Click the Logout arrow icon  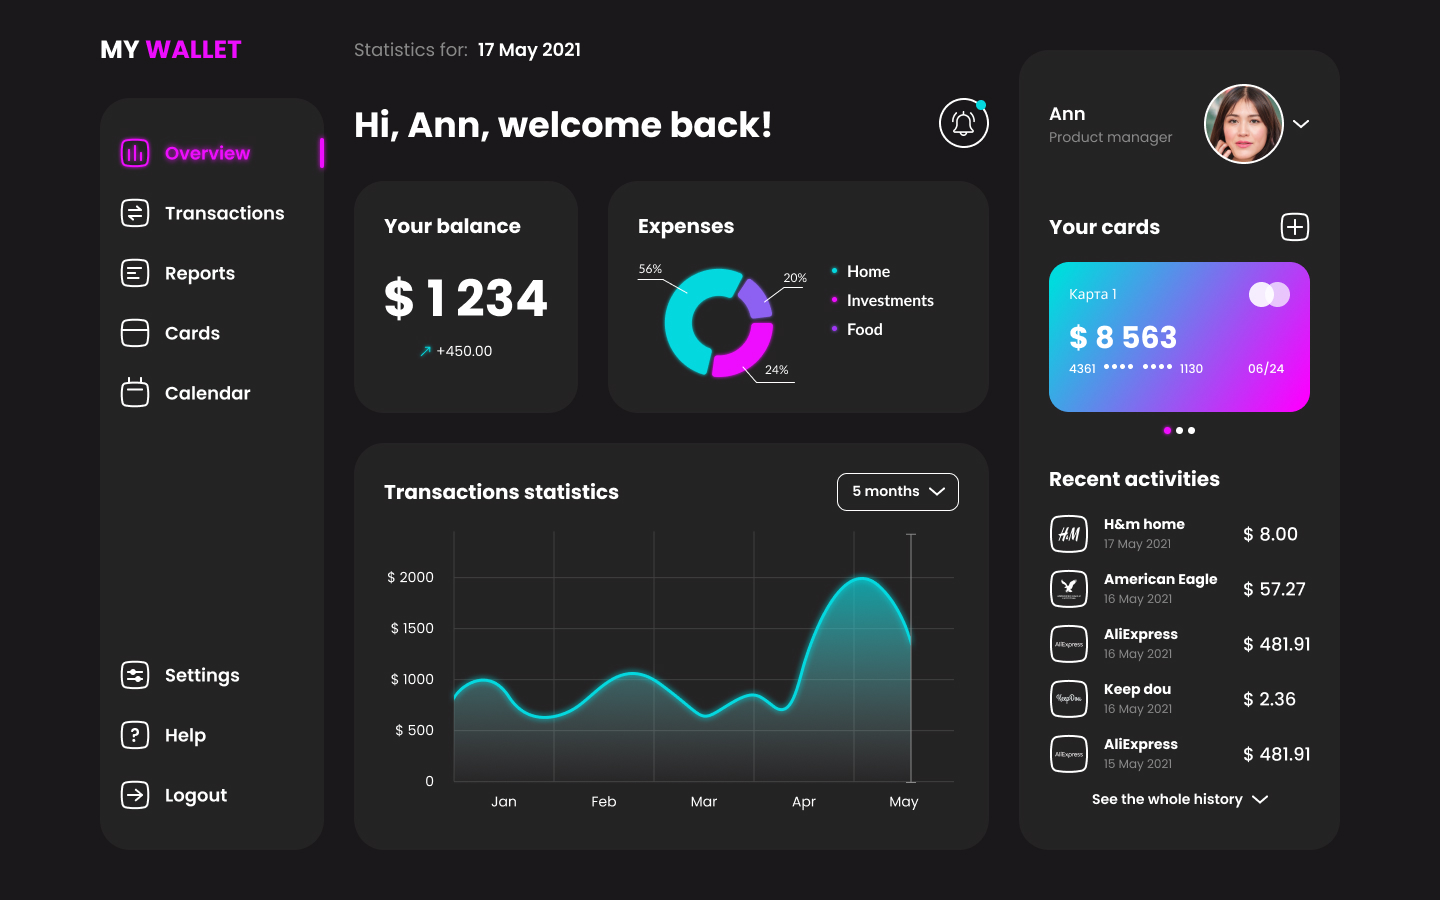(x=135, y=795)
